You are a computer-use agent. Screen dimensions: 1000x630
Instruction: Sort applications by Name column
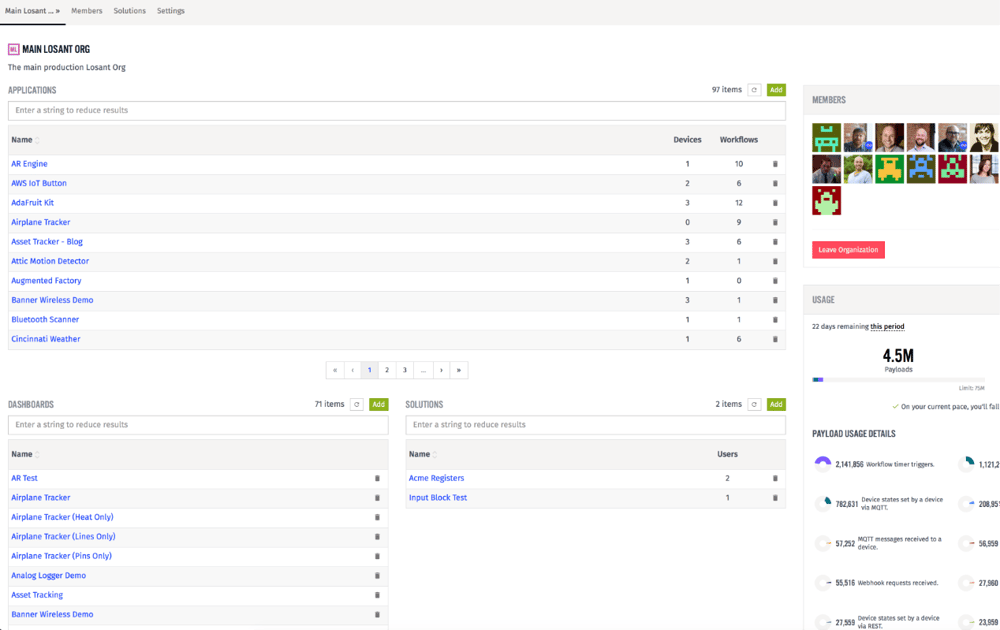(x=25, y=140)
